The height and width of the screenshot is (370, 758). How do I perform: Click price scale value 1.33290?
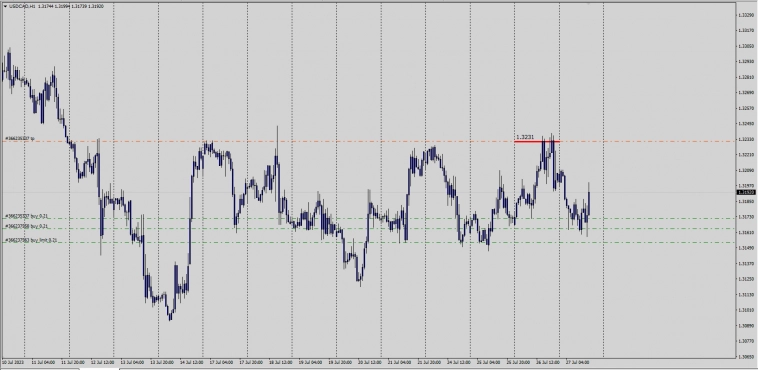(746, 15)
